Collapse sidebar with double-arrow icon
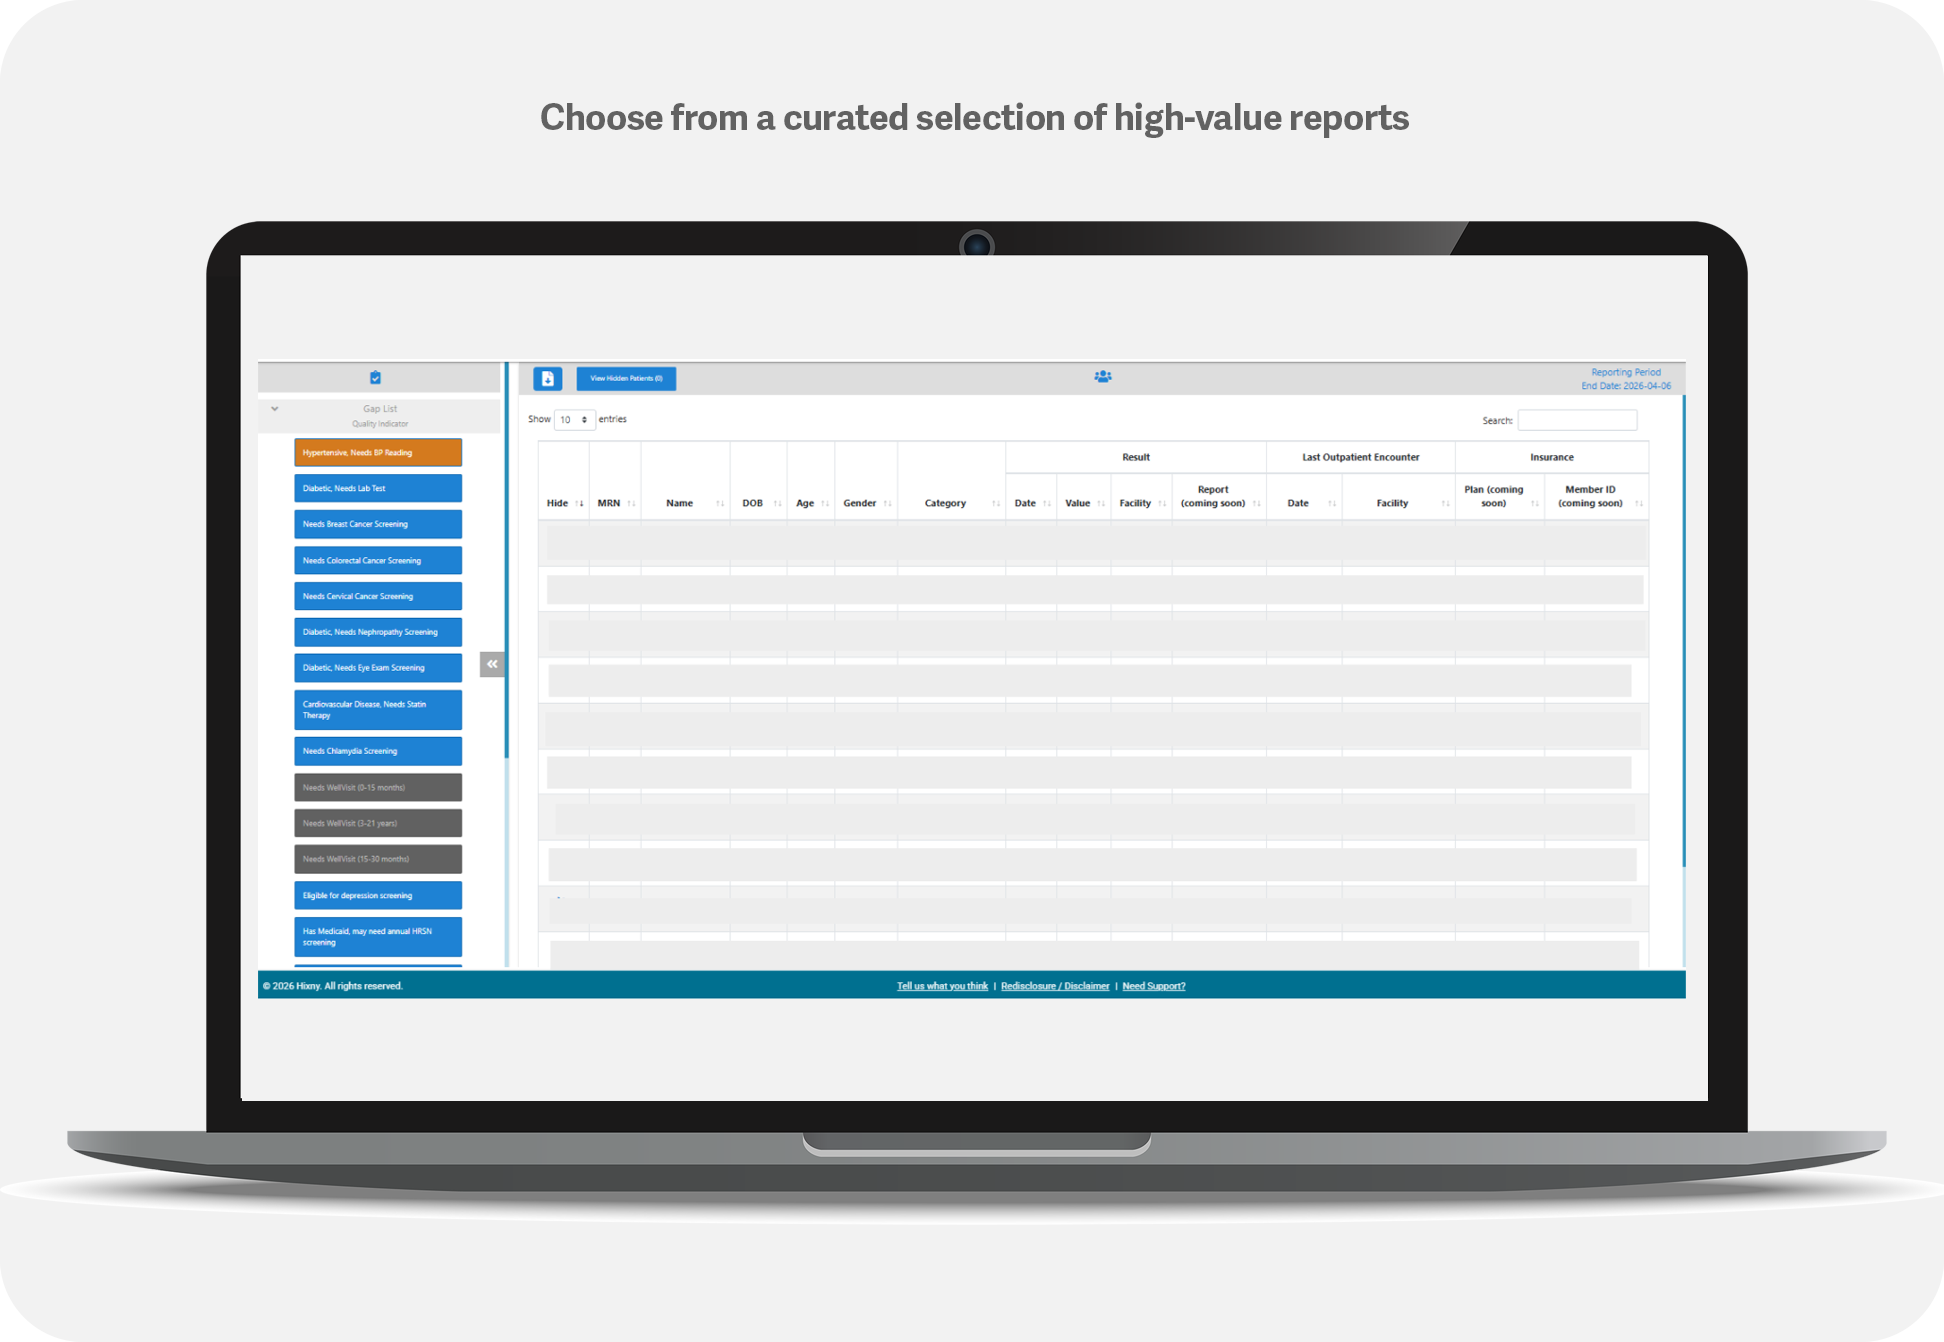The image size is (1944, 1342). (x=492, y=664)
